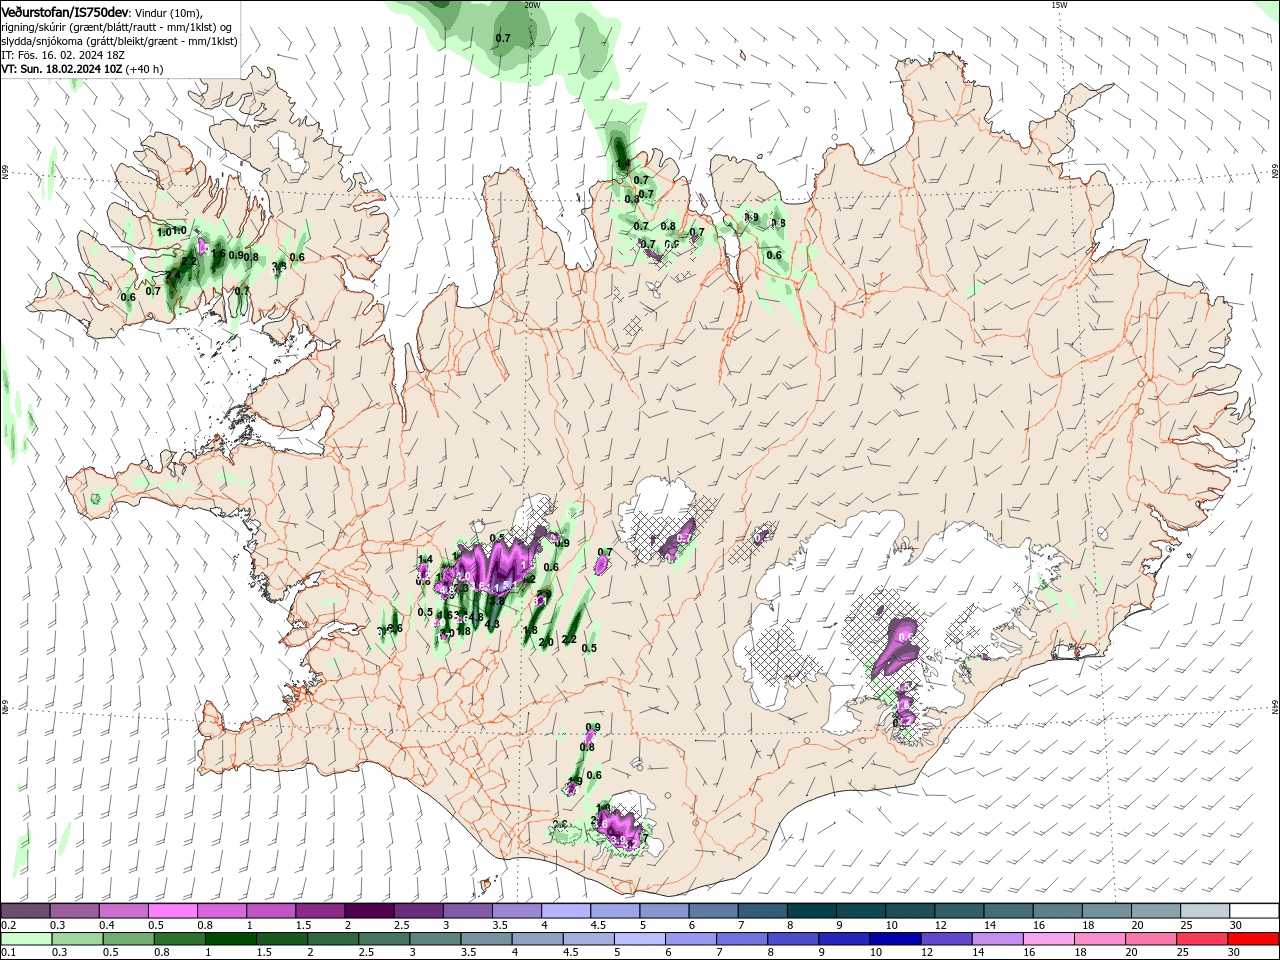The width and height of the screenshot is (1280, 960).
Task: Pick the dusky purple 0.2 snow legend swatch
Action: pyautogui.click(x=24, y=911)
